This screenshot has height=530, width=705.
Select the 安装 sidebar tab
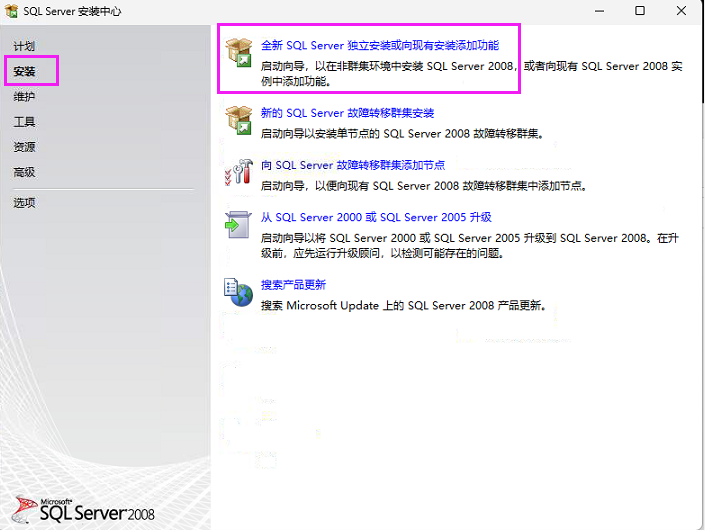coord(24,71)
